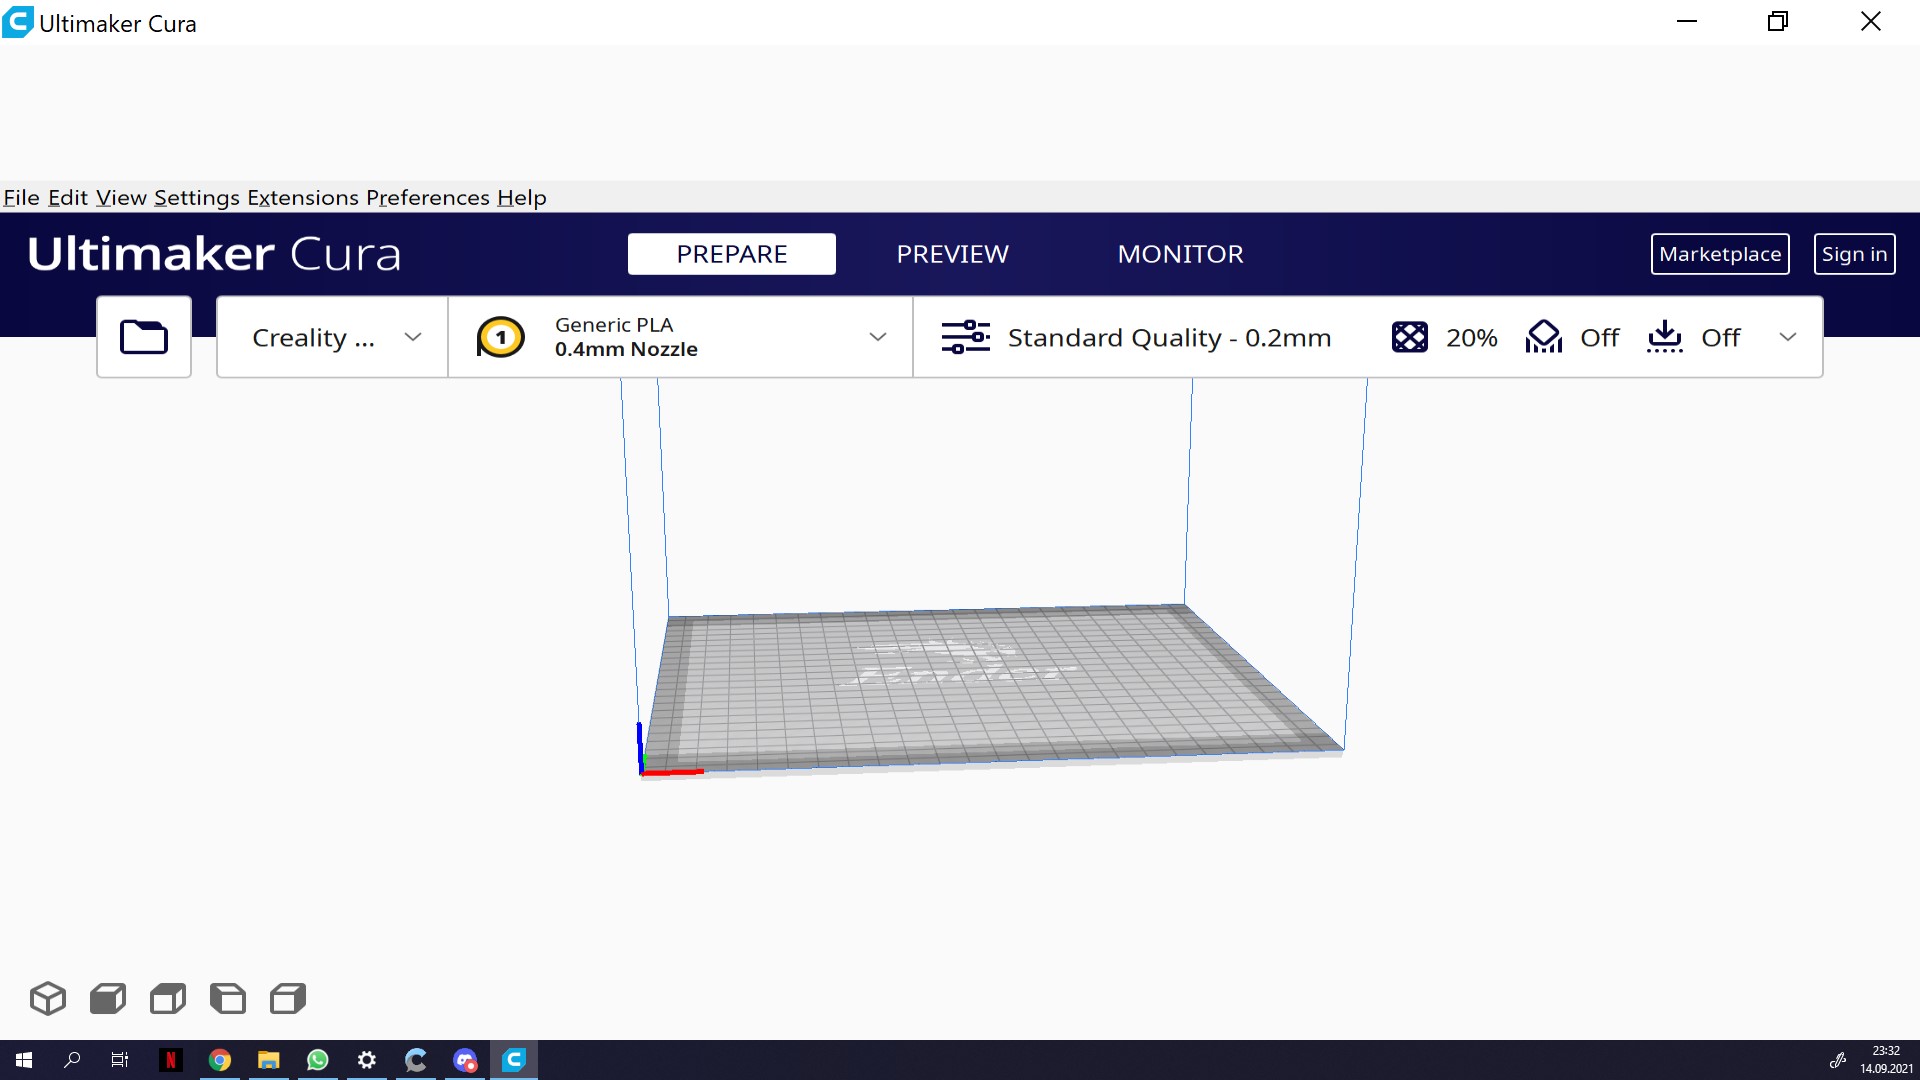Open the Marketplace

coord(1720,254)
